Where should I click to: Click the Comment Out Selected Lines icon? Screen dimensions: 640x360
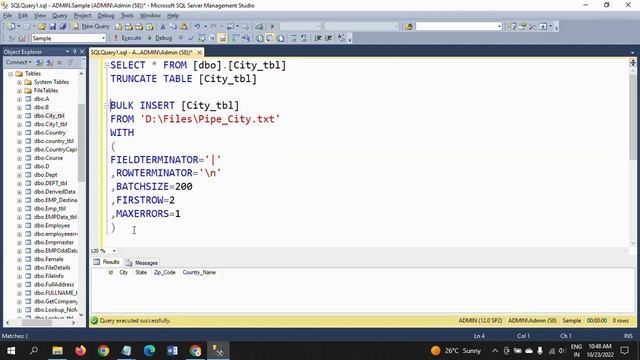pos(293,38)
